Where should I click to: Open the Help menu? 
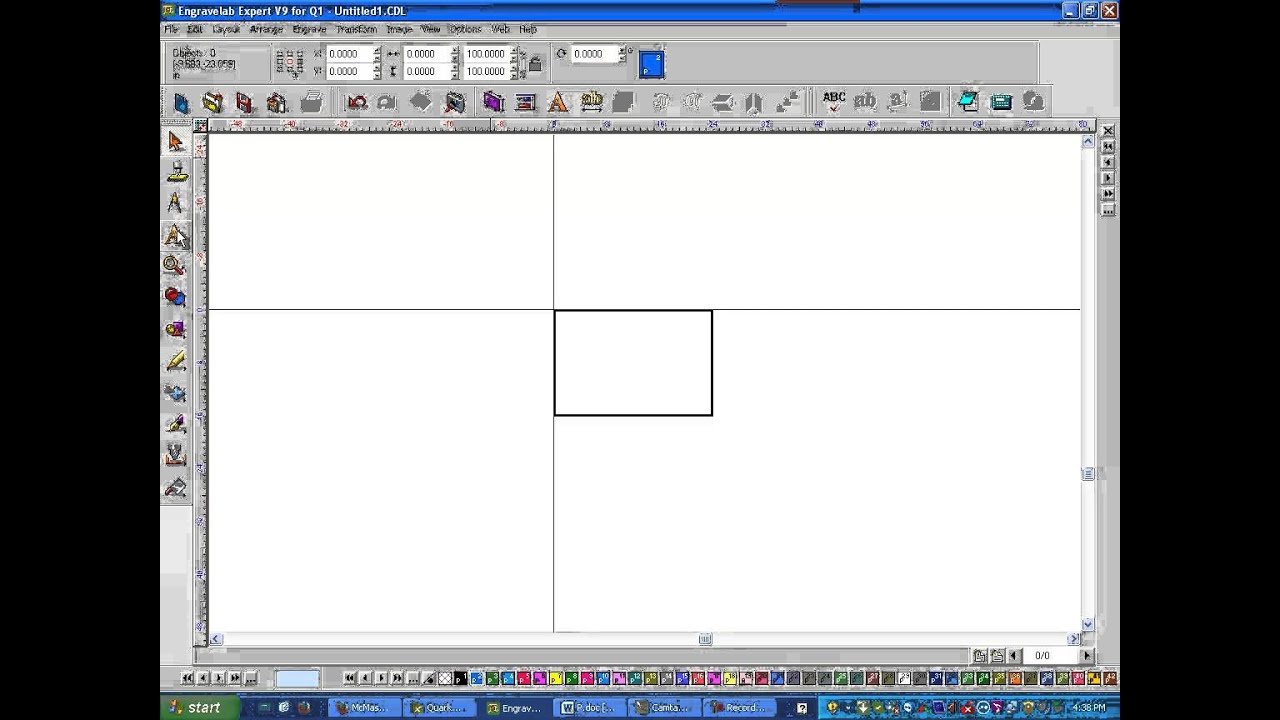[528, 29]
